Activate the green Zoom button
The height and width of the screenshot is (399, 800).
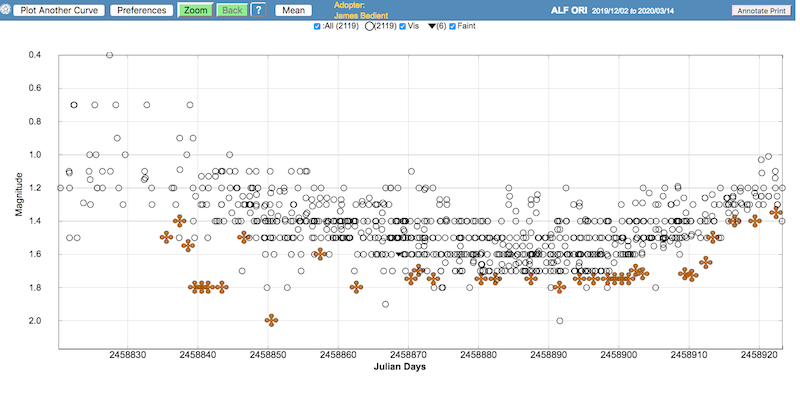(195, 10)
